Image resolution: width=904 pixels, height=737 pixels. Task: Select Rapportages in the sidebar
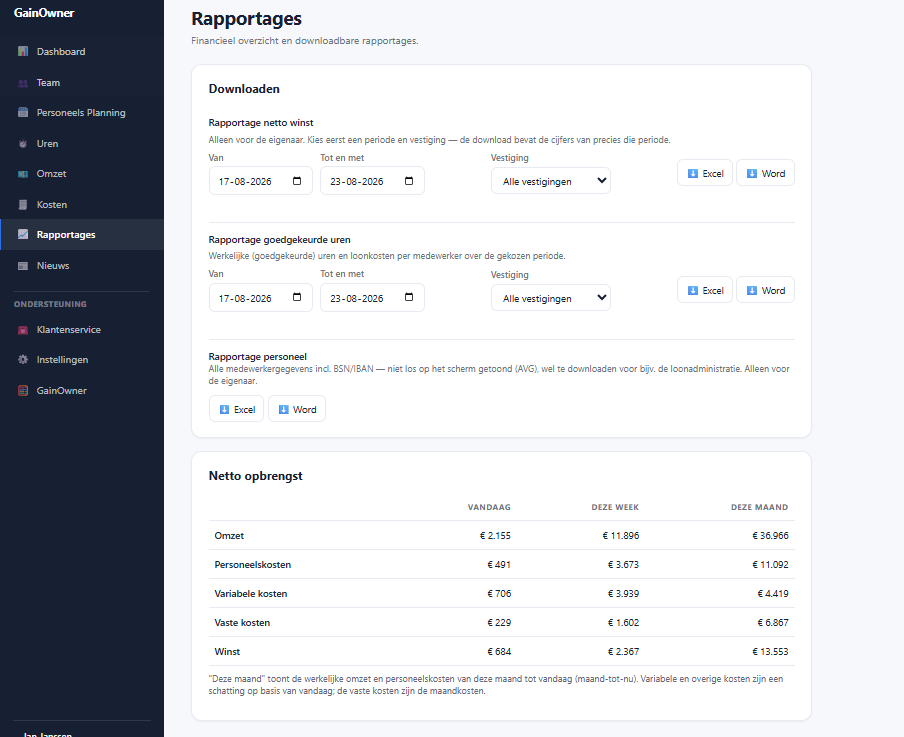(82, 235)
